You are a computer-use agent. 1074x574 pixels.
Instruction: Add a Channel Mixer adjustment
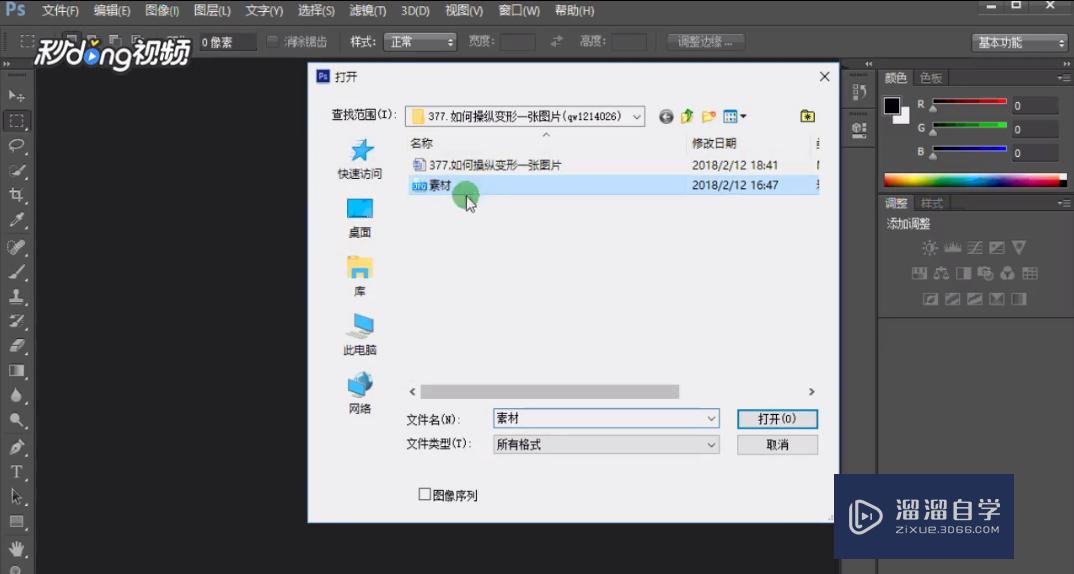point(1007,274)
